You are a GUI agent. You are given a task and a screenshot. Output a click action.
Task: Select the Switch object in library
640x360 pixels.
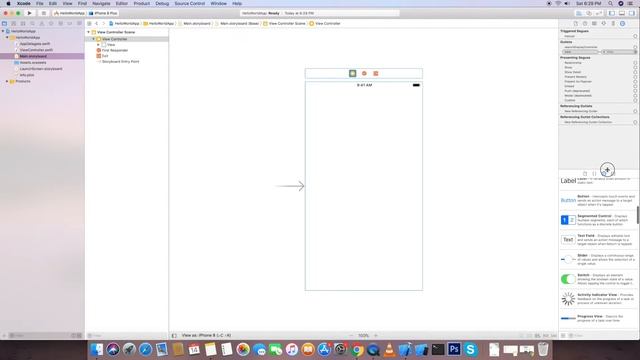598,279
